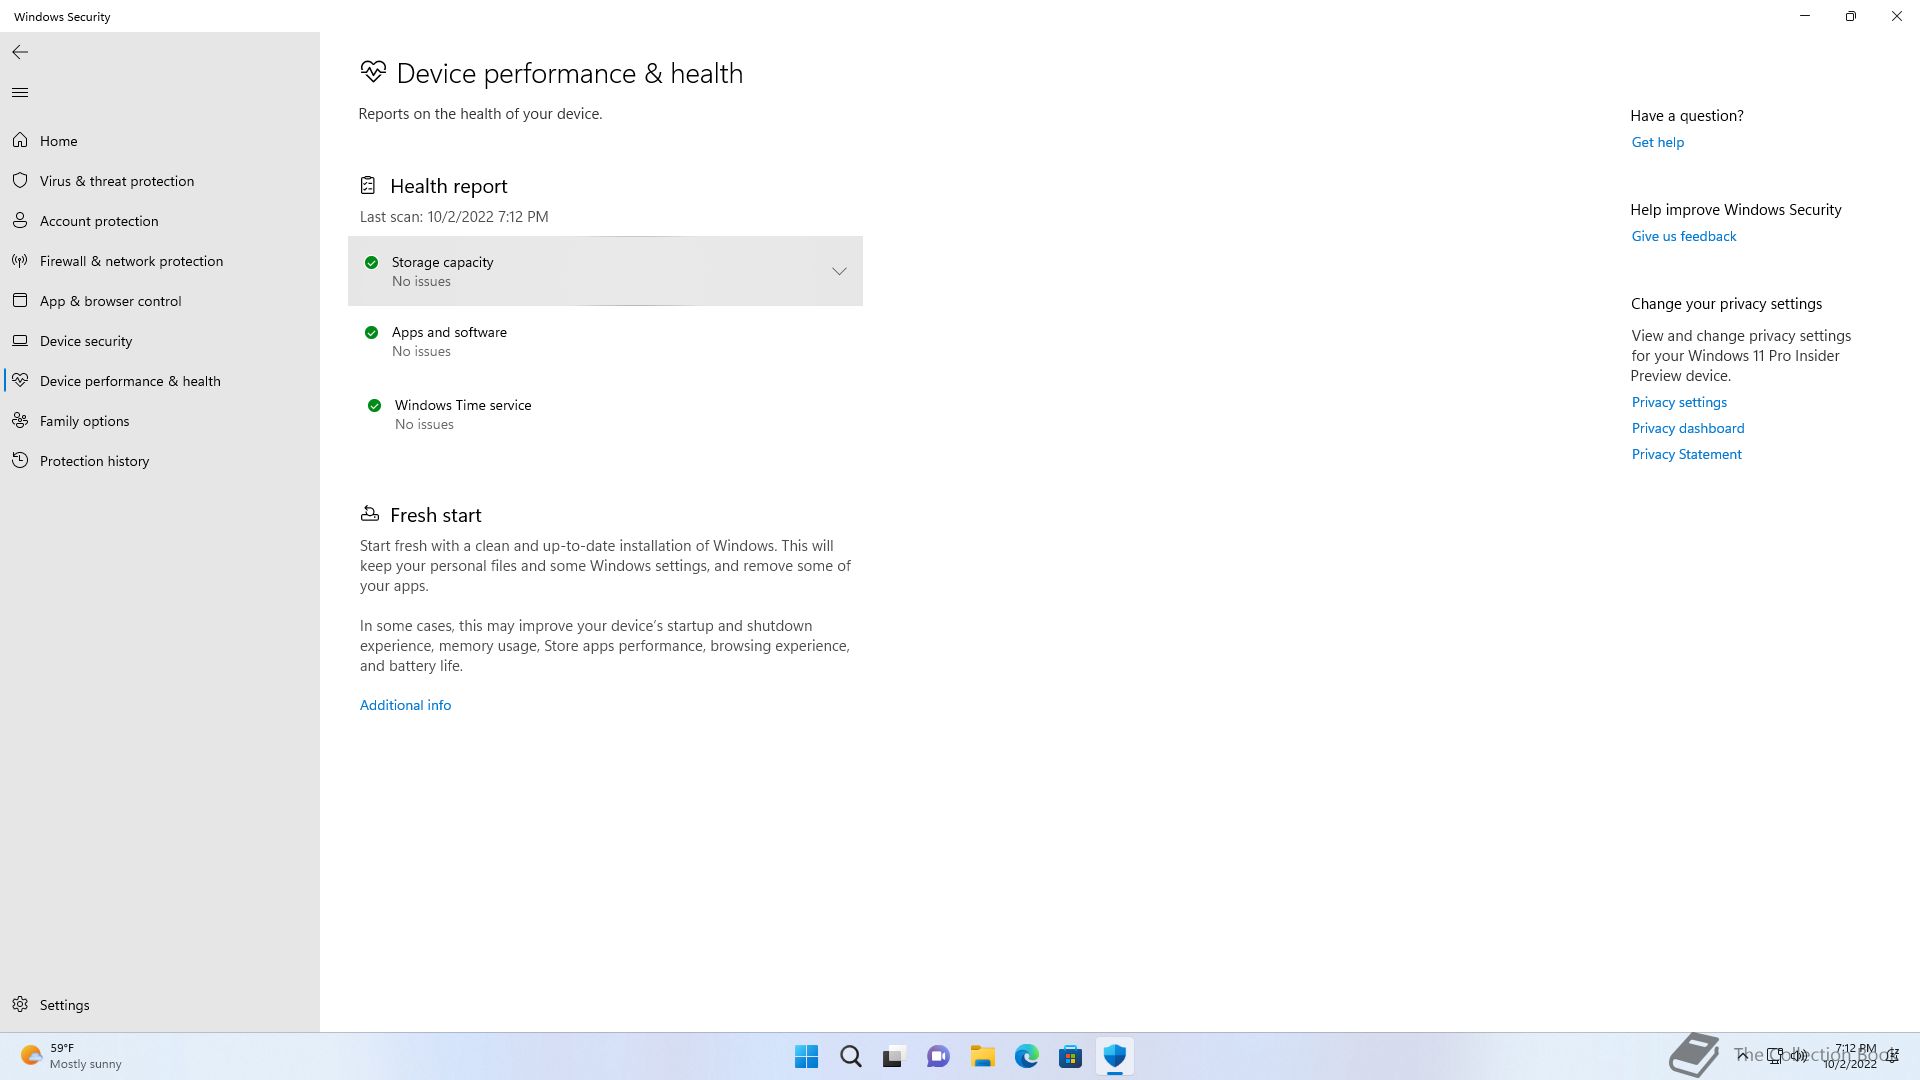Click Windows Security shield on taskbar
Screen dimensions: 1920x1080
point(1114,1056)
